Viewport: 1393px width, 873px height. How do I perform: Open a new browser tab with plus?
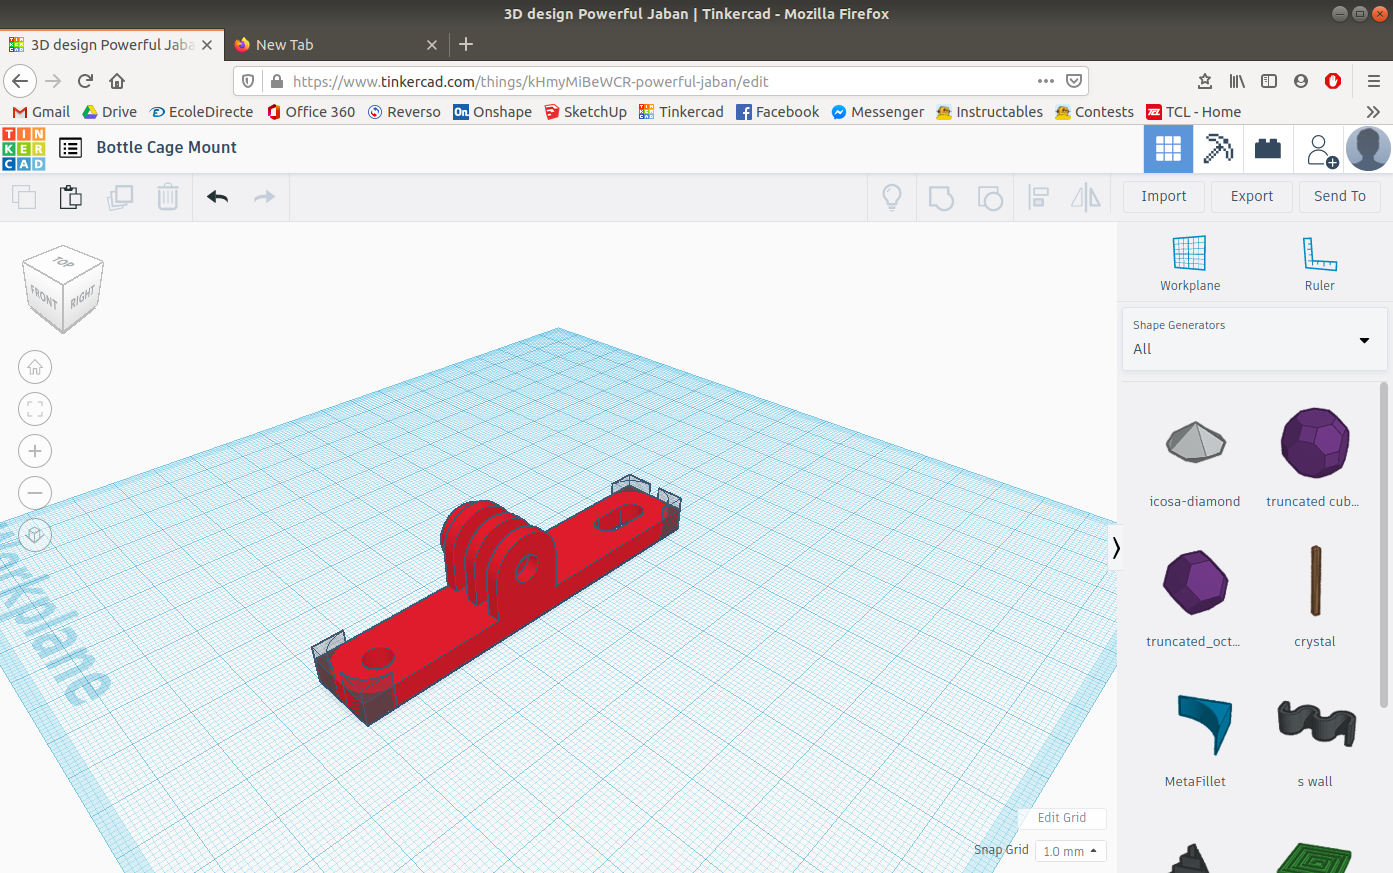point(466,45)
